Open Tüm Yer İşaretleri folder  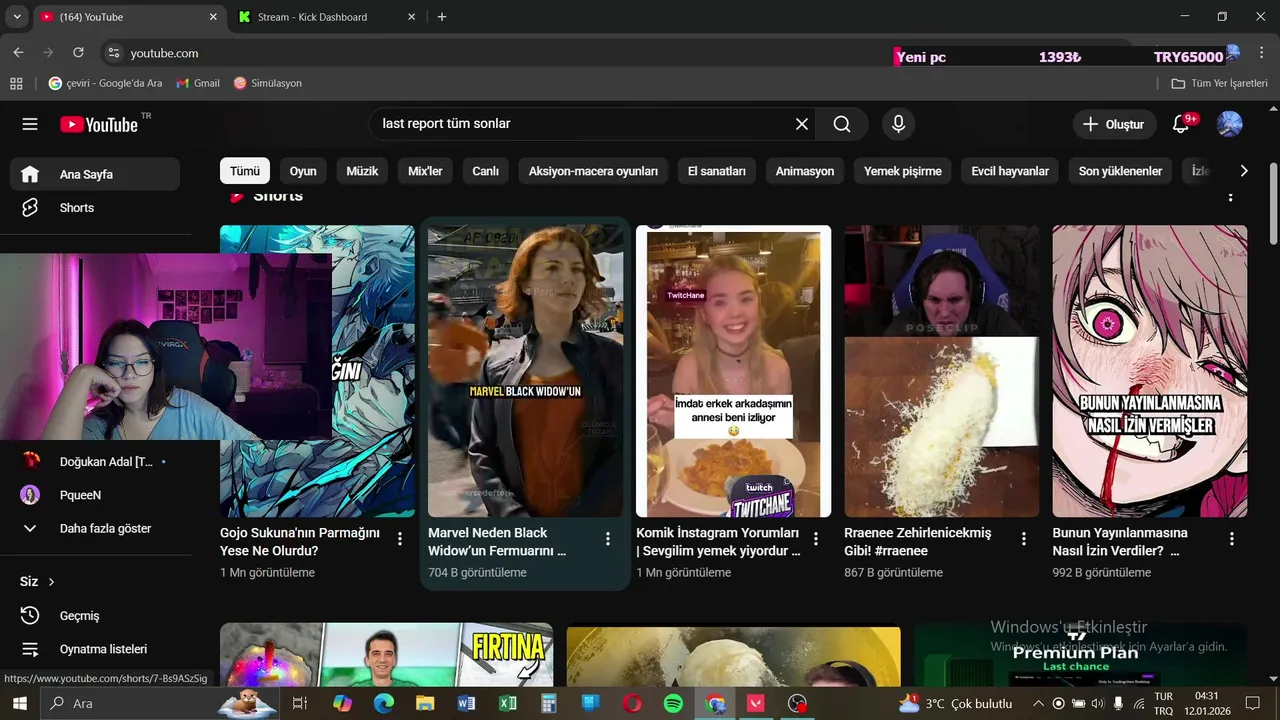click(1219, 83)
